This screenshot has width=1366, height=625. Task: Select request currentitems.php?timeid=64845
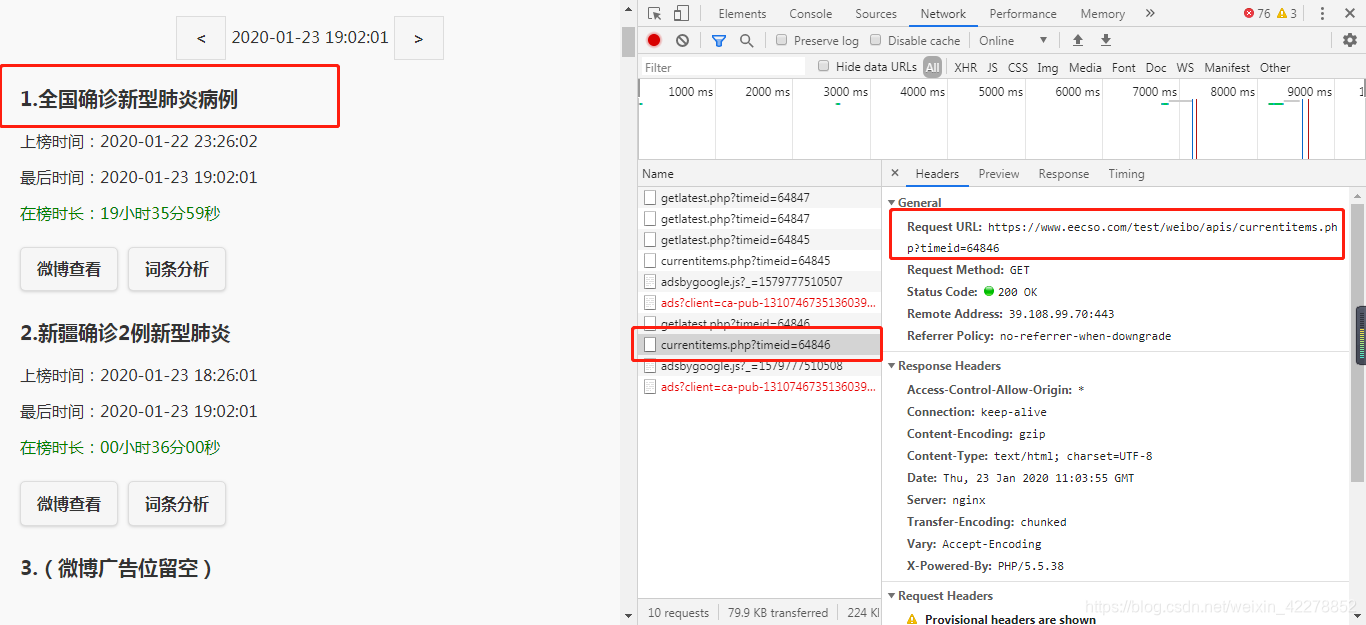pyautogui.click(x=759, y=261)
